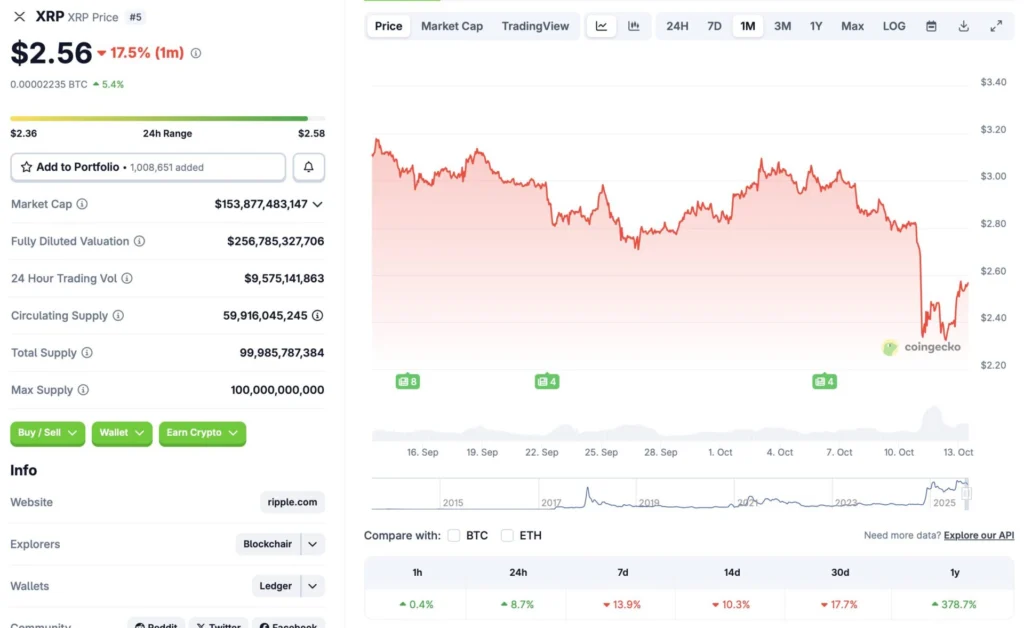Click the line chart view icon
This screenshot has height=628, width=1024.
tap(601, 26)
